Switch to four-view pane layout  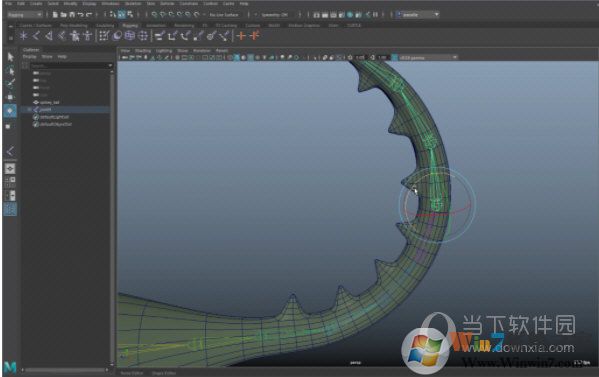pos(10,182)
